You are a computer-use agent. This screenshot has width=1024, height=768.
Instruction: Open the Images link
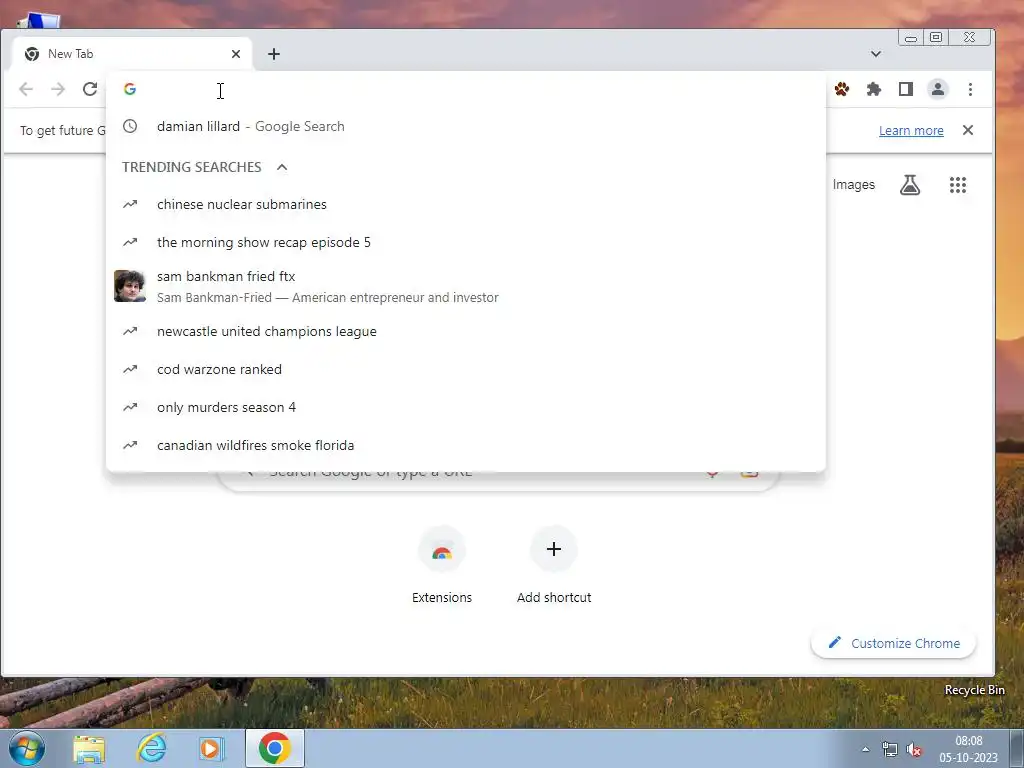854,185
